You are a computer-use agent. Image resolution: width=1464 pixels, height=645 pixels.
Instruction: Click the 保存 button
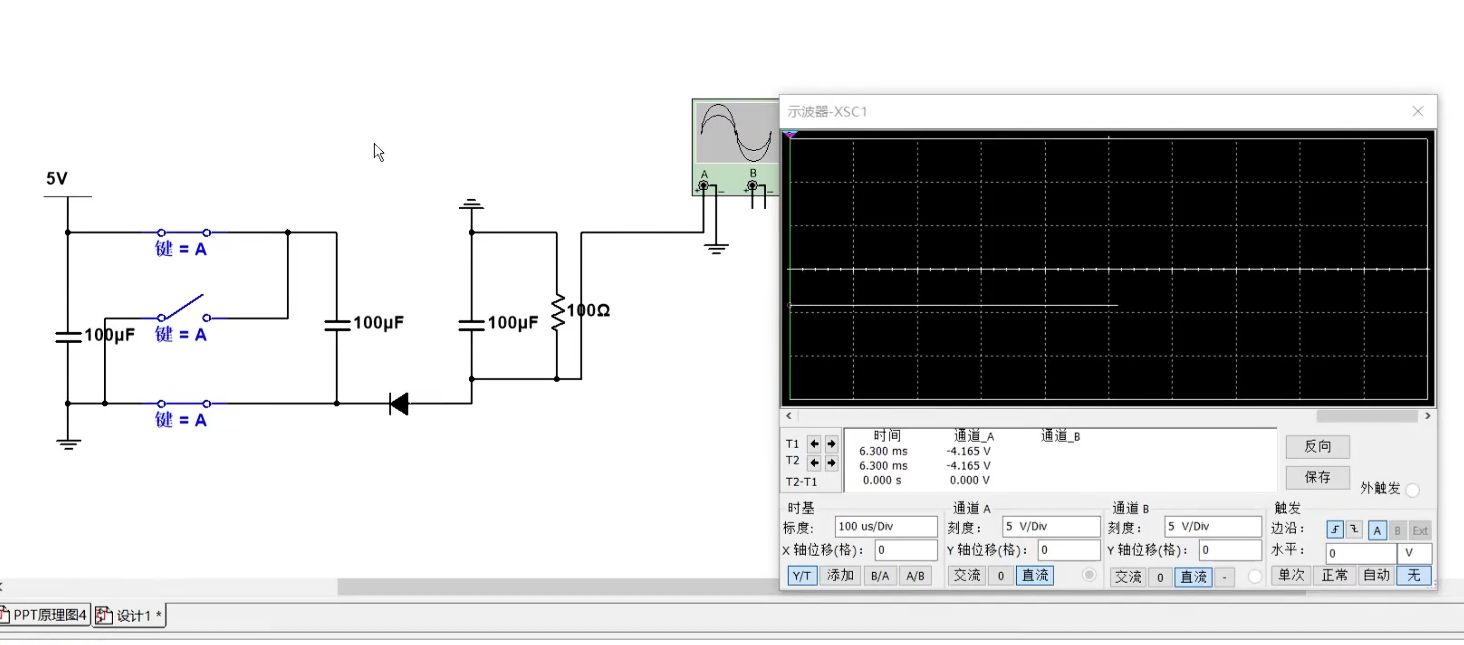tap(1317, 477)
